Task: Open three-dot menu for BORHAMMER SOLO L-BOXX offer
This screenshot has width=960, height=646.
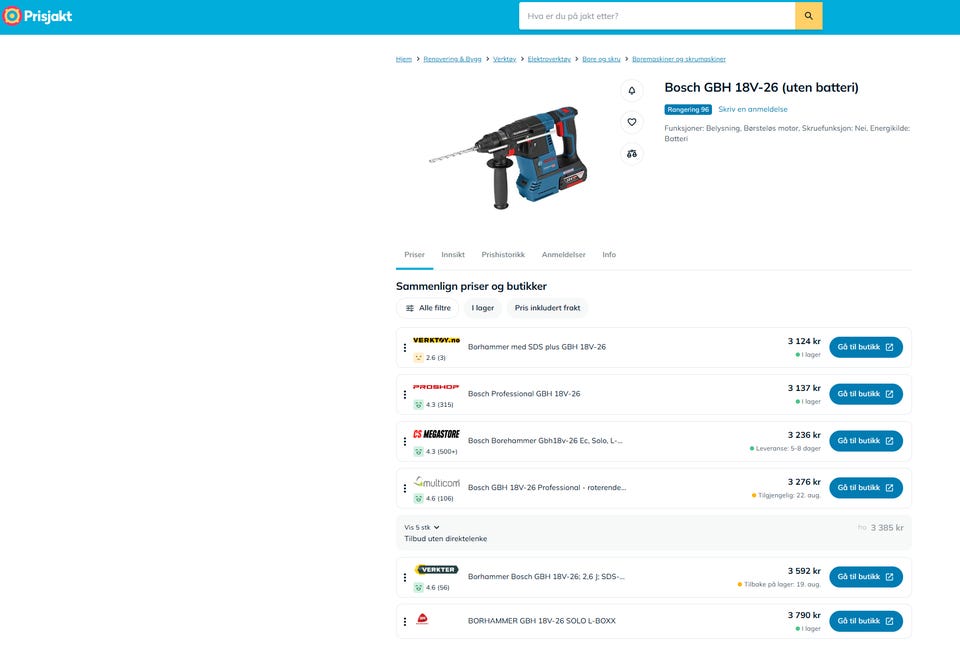Action: pos(405,622)
